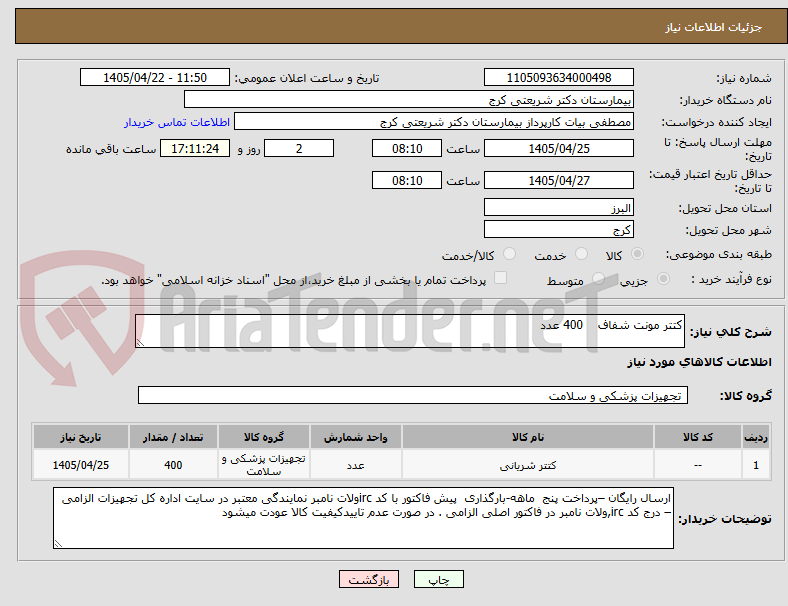Click the نوع فرآیند خرید label
Viewport: 788px width, 606px height.
[x=731, y=279]
